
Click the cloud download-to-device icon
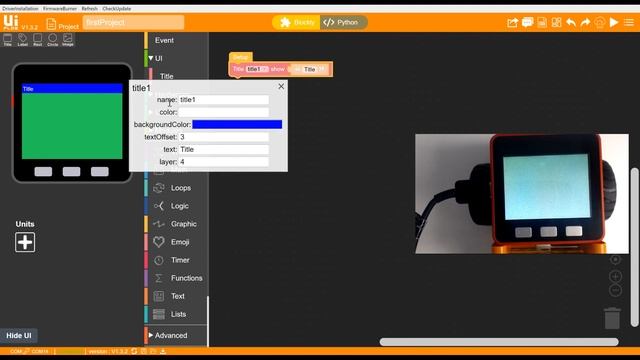[600, 22]
